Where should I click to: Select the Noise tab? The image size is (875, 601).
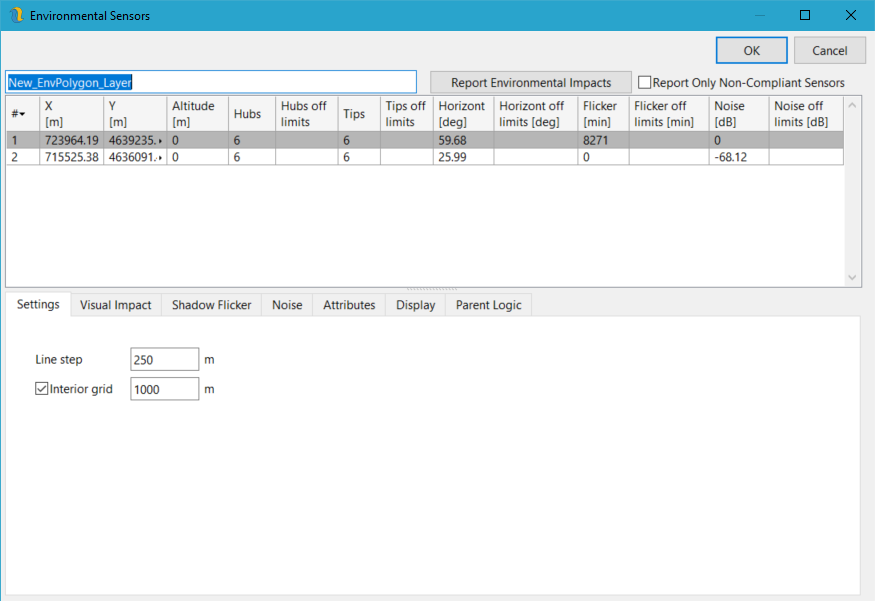[287, 305]
